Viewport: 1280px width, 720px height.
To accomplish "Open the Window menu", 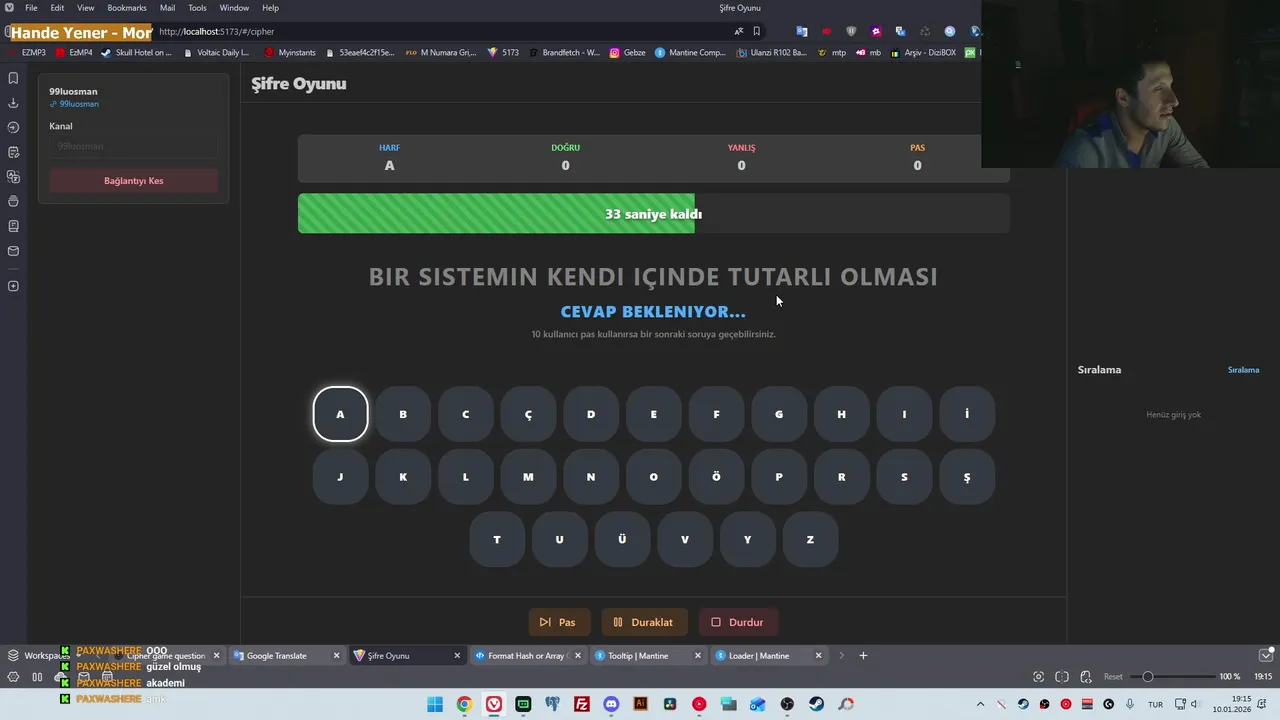I will point(234,8).
